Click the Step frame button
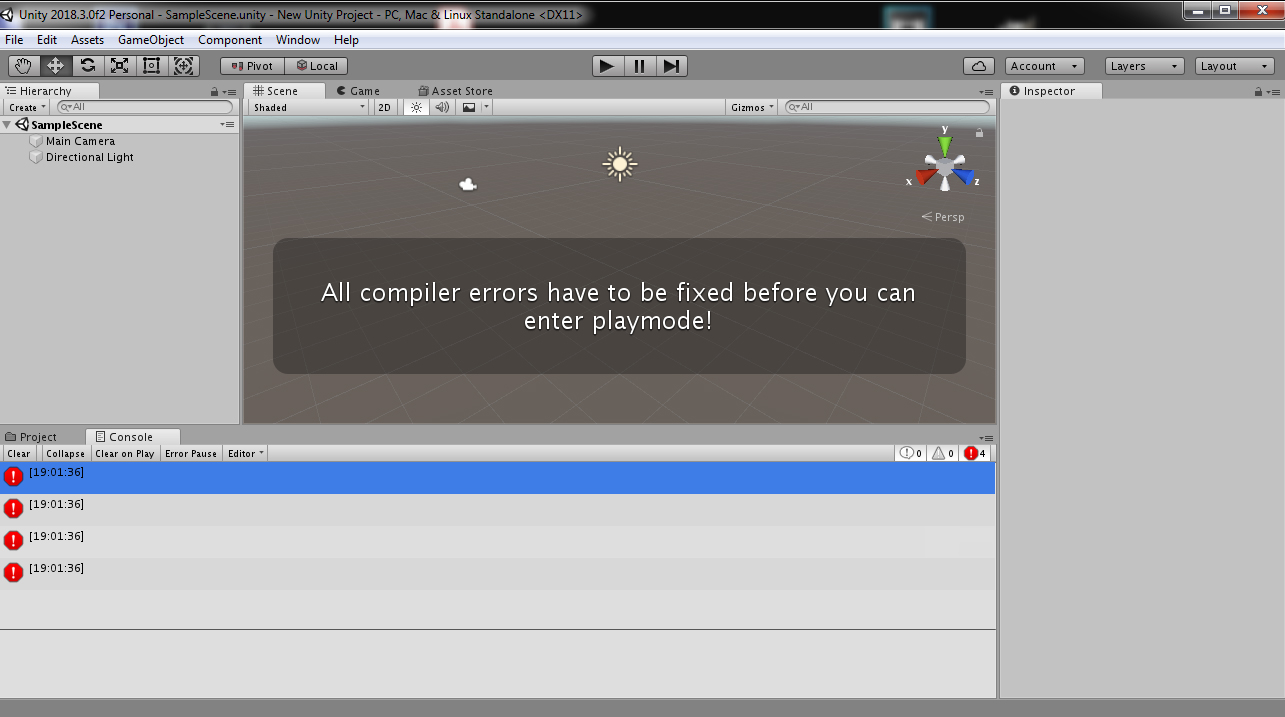 [671, 66]
